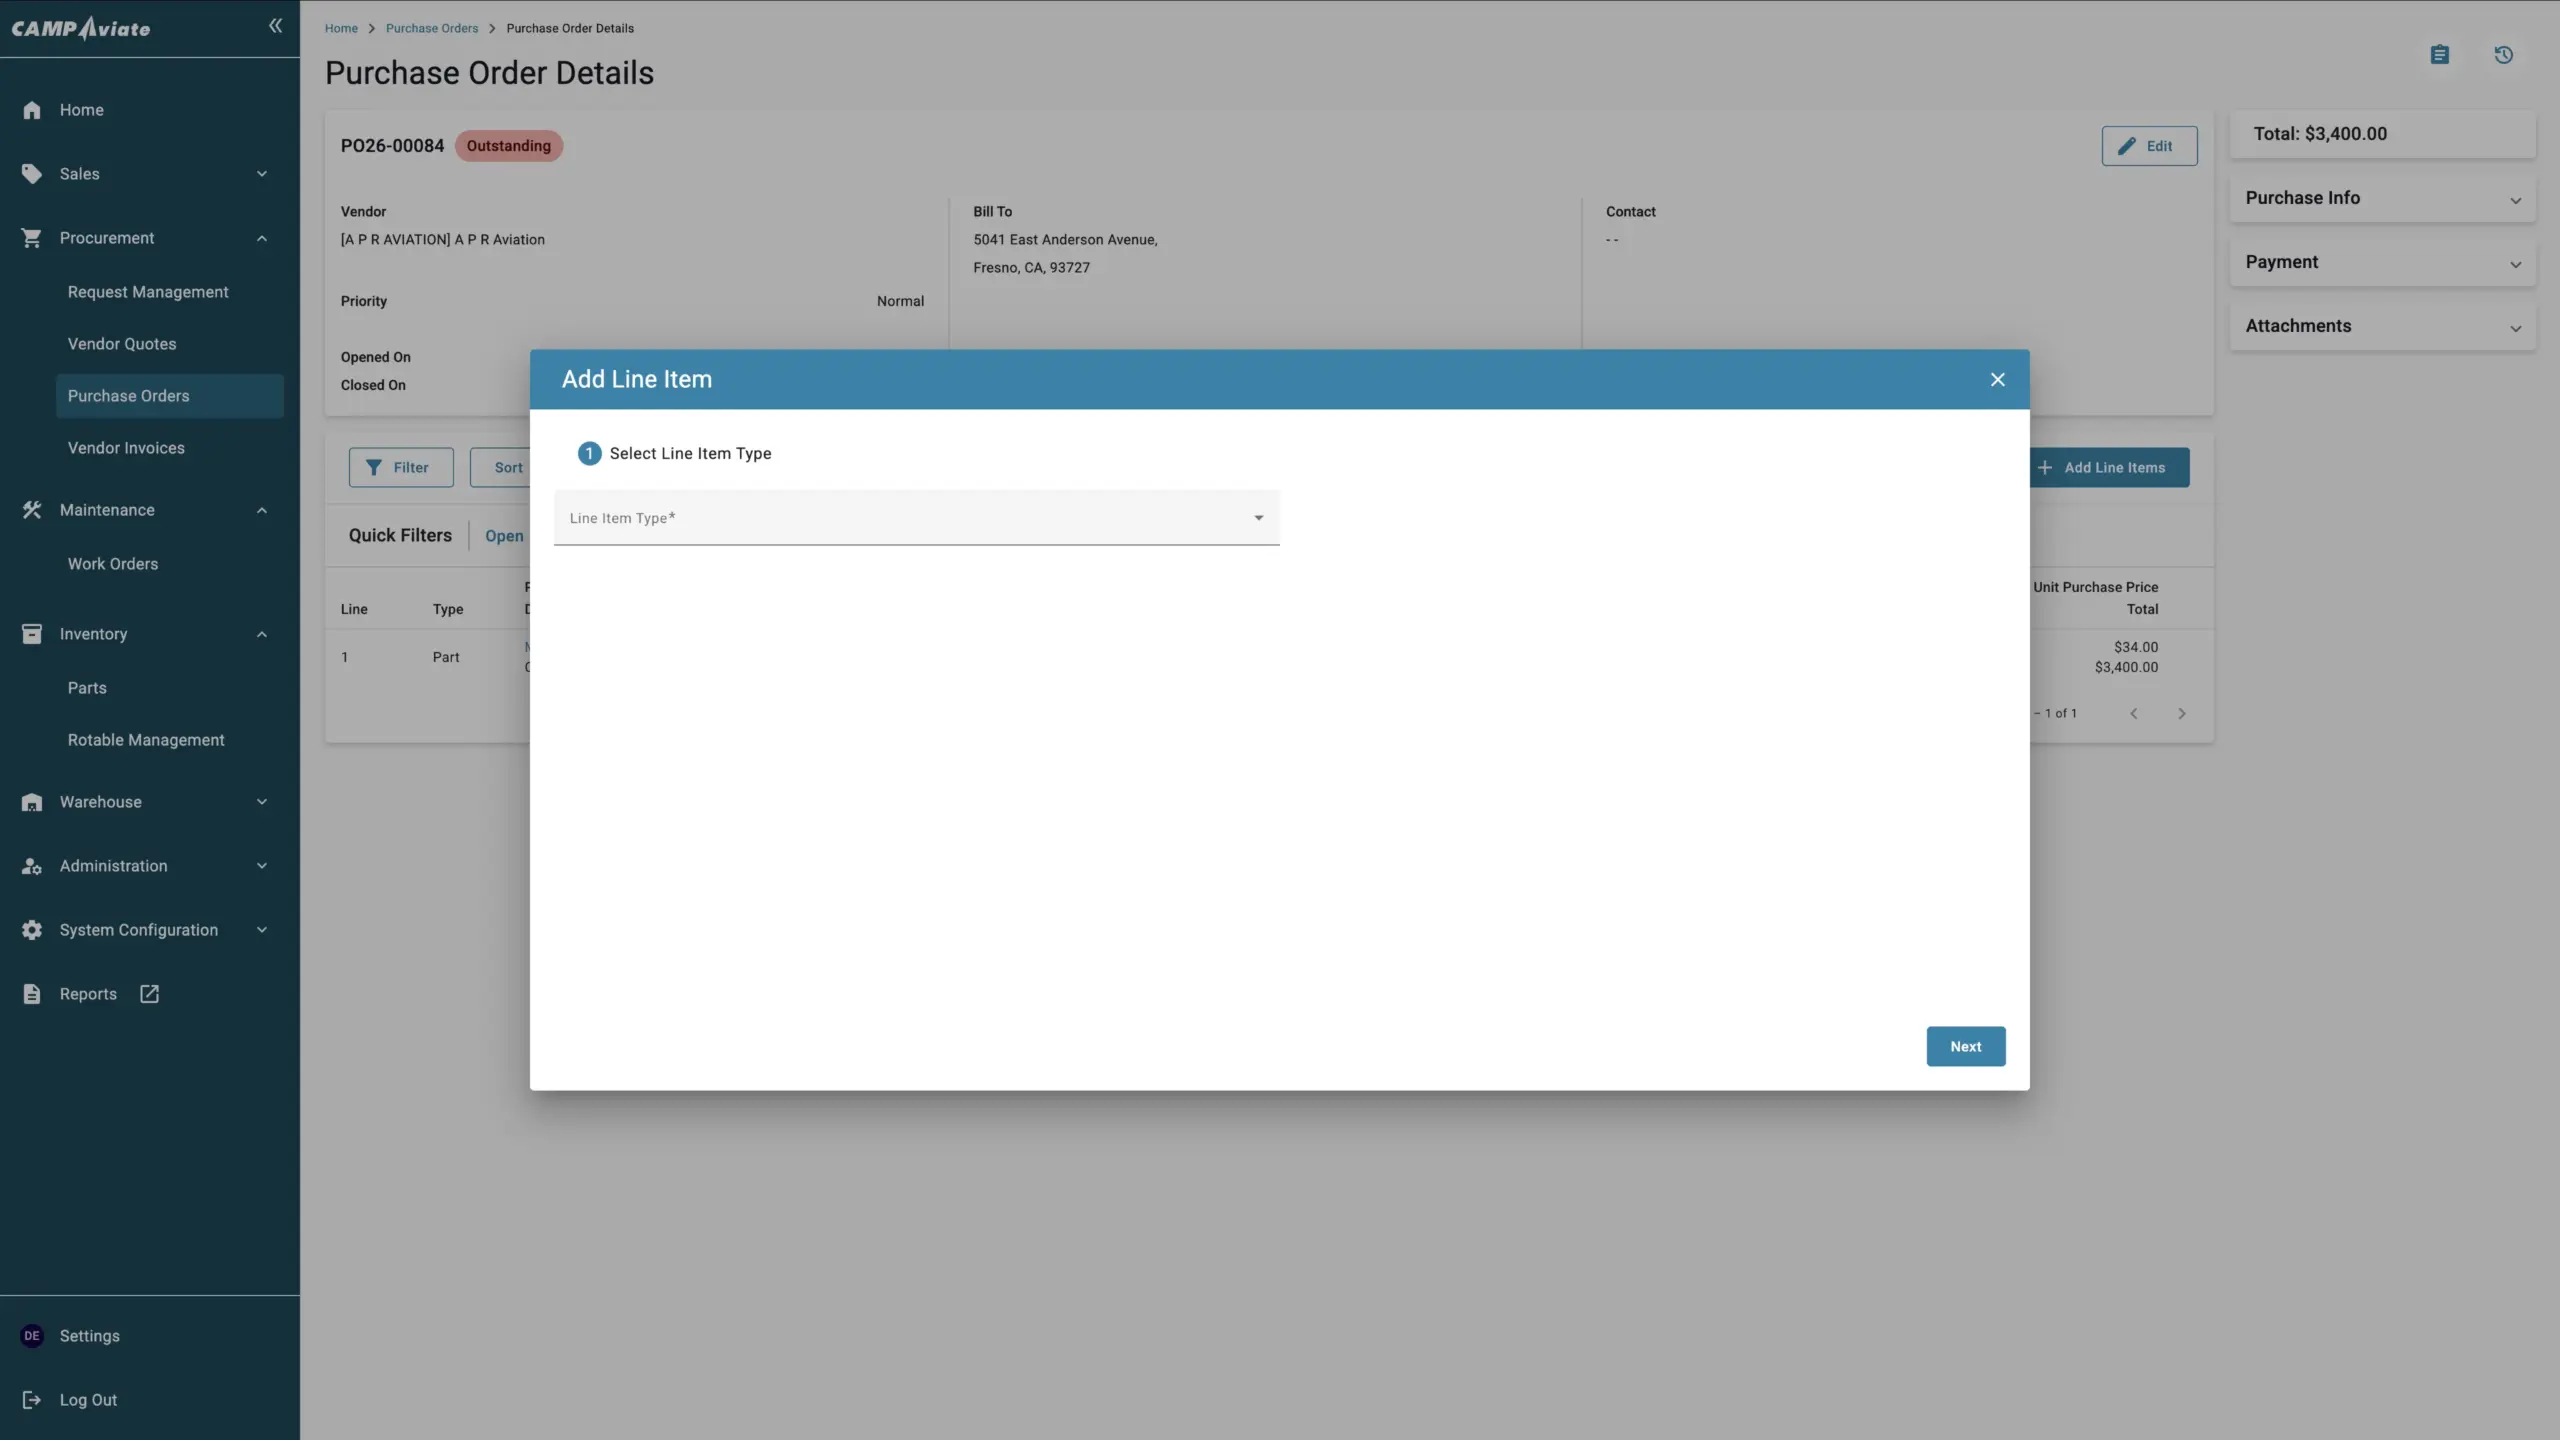The height and width of the screenshot is (1440, 2560).
Task: Click the Log Out icon
Action: tap(32, 1400)
